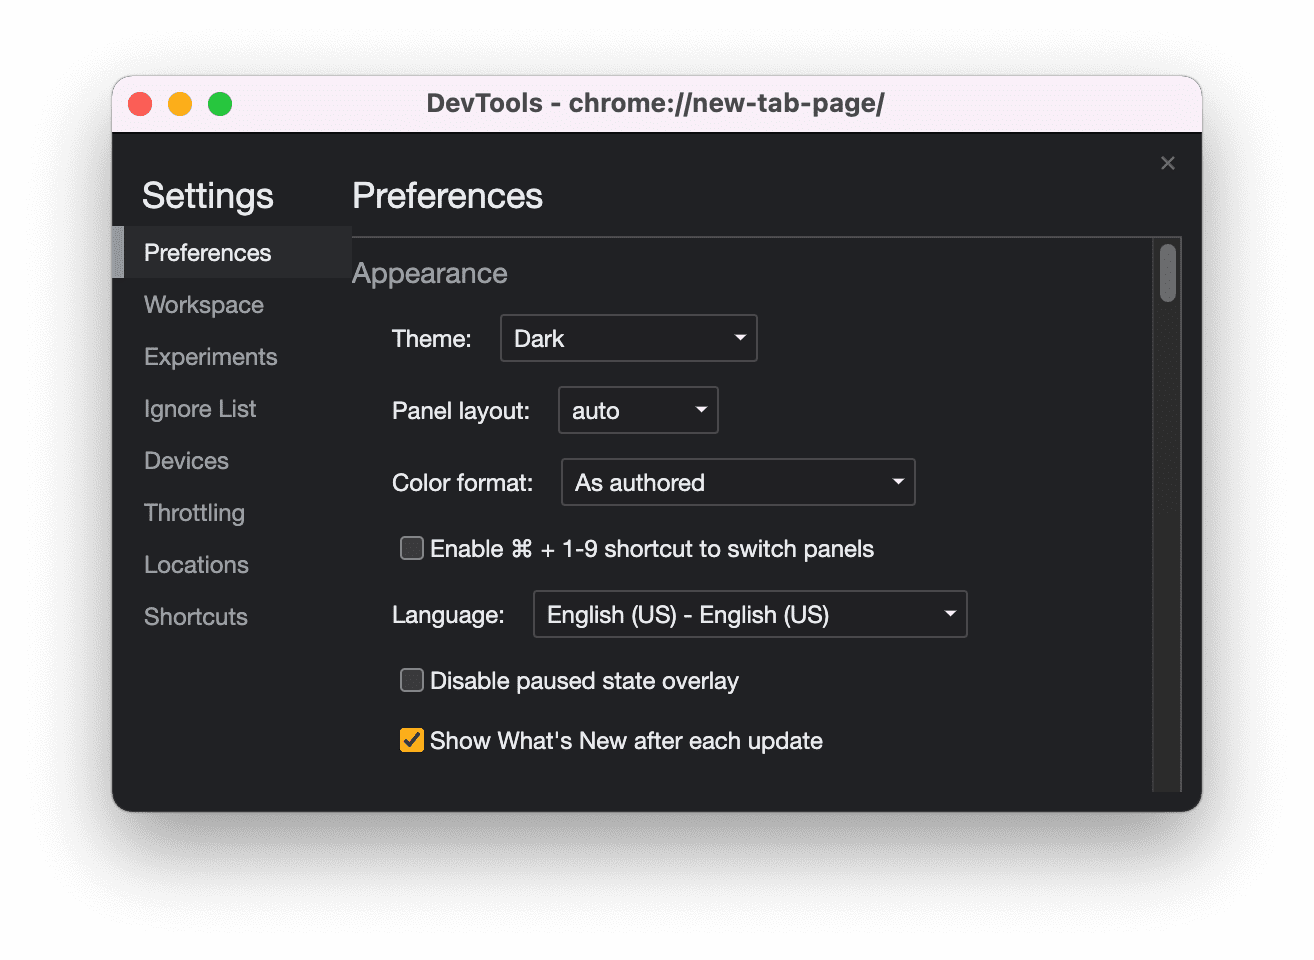Switch to the Throttling section
The width and height of the screenshot is (1314, 960).
click(x=194, y=512)
